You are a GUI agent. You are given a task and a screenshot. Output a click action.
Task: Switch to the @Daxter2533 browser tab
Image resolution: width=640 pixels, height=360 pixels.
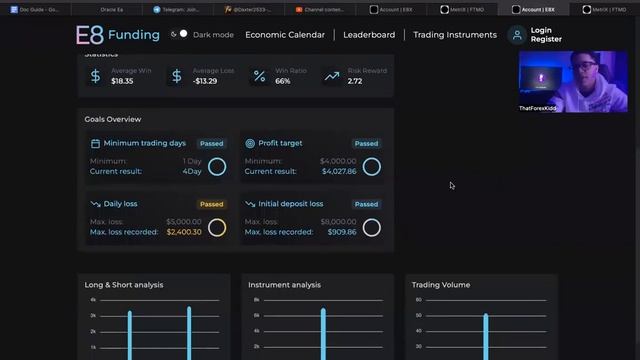[249, 9]
